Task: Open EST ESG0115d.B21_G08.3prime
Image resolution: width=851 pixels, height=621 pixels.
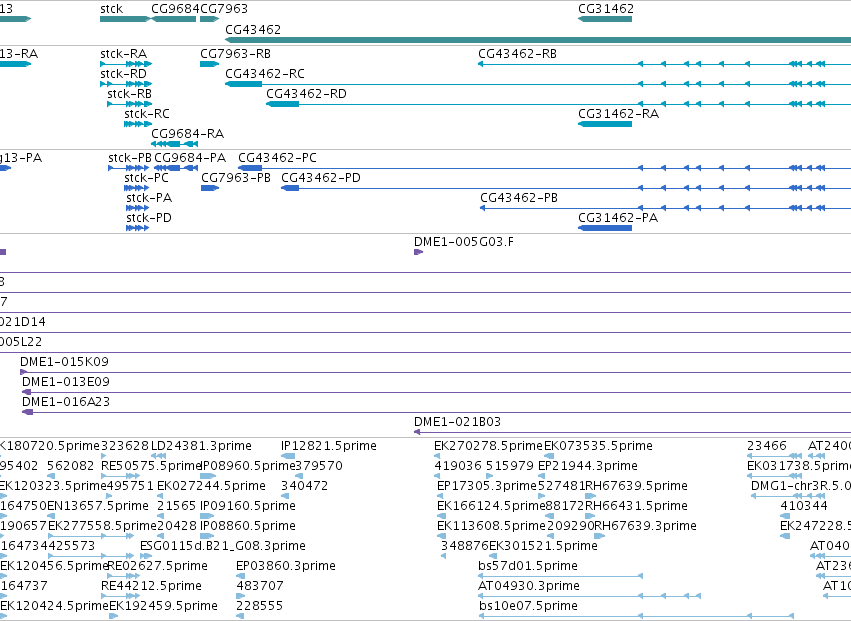Action: click(223, 546)
